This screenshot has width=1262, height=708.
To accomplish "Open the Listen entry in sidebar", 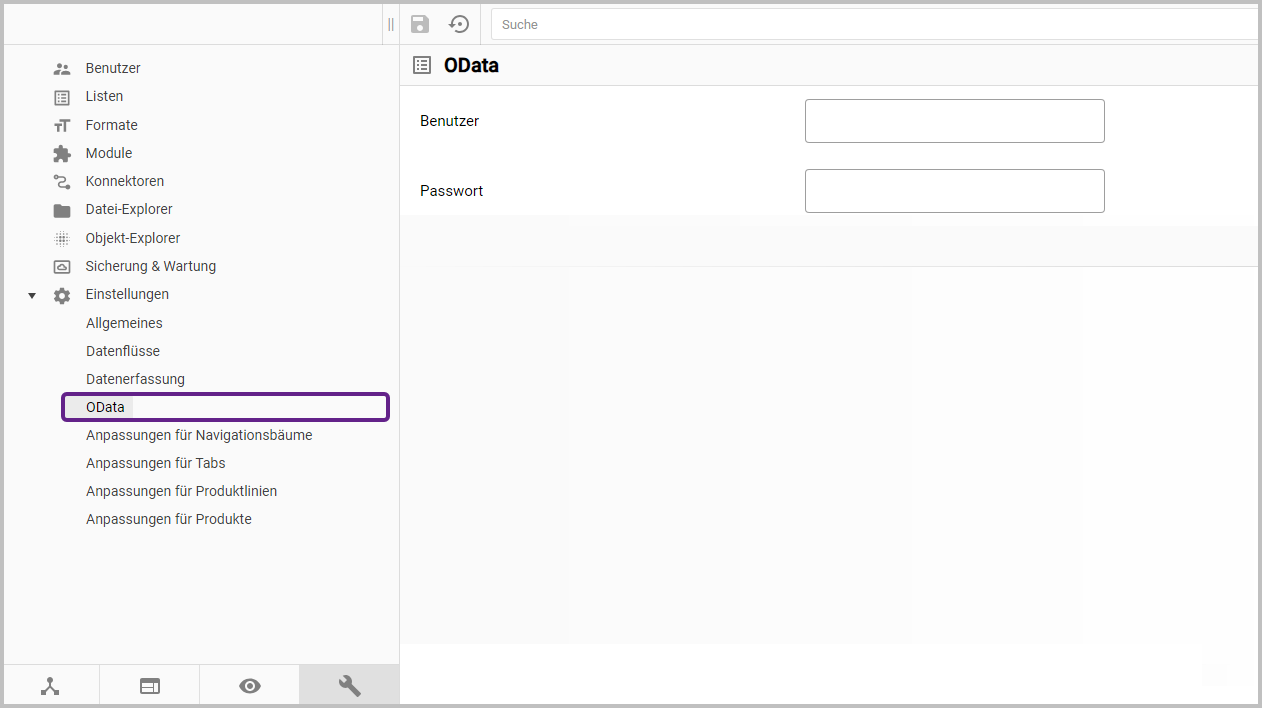I will coord(104,97).
